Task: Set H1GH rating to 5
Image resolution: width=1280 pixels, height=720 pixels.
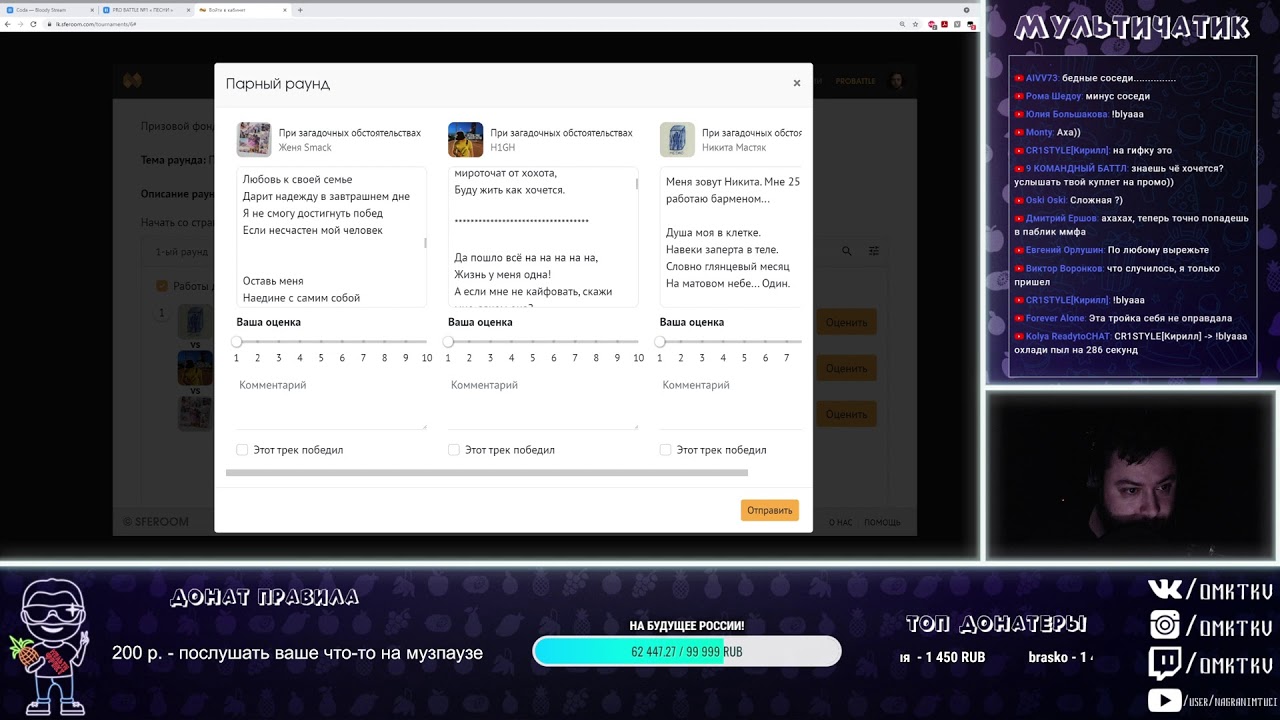Action: click(532, 358)
